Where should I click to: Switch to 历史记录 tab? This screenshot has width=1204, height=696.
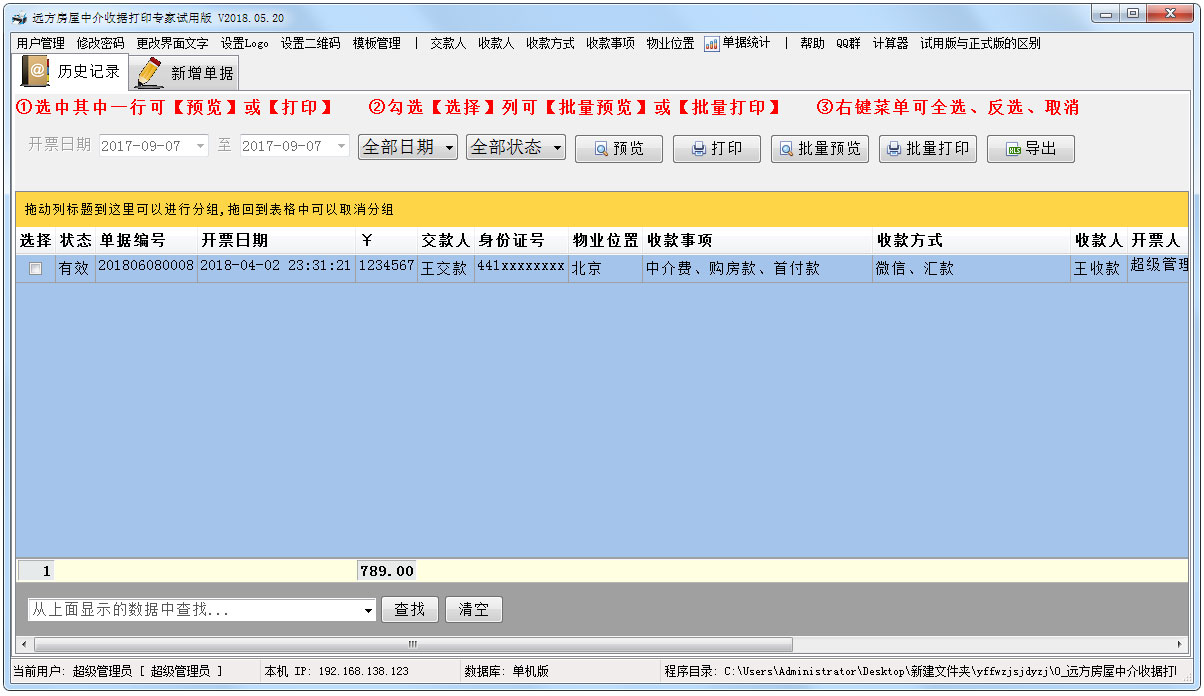pyautogui.click(x=73, y=71)
